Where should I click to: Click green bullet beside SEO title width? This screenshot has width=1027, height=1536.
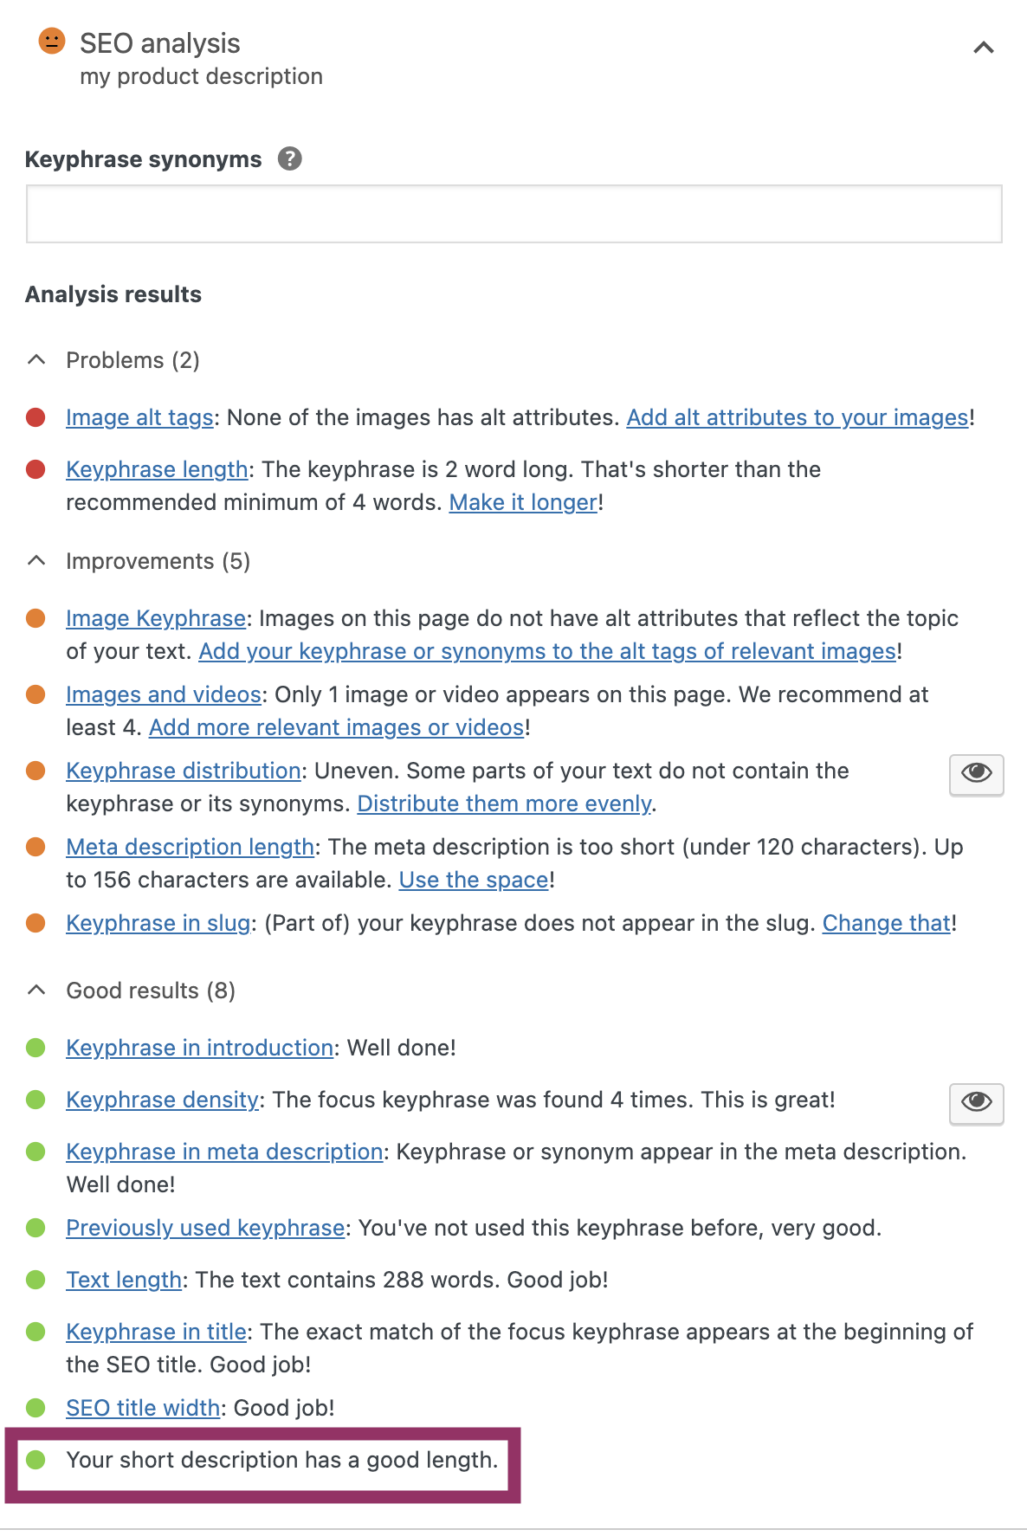[37, 1407]
